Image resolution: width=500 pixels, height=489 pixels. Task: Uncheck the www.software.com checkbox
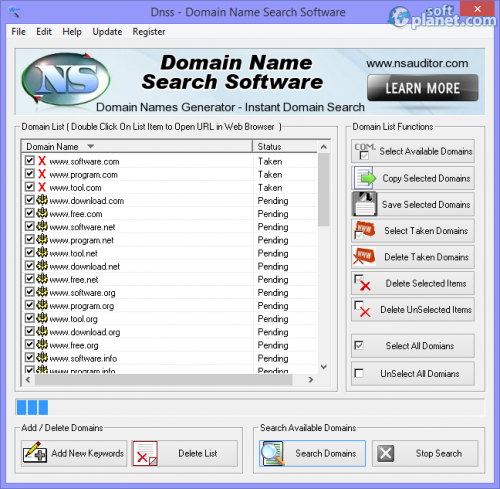(x=30, y=160)
